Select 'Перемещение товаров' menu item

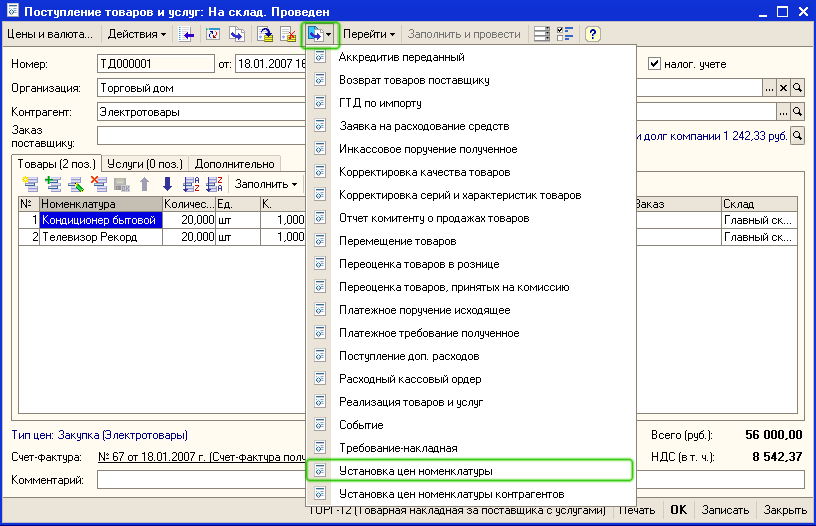pyautogui.click(x=470, y=241)
